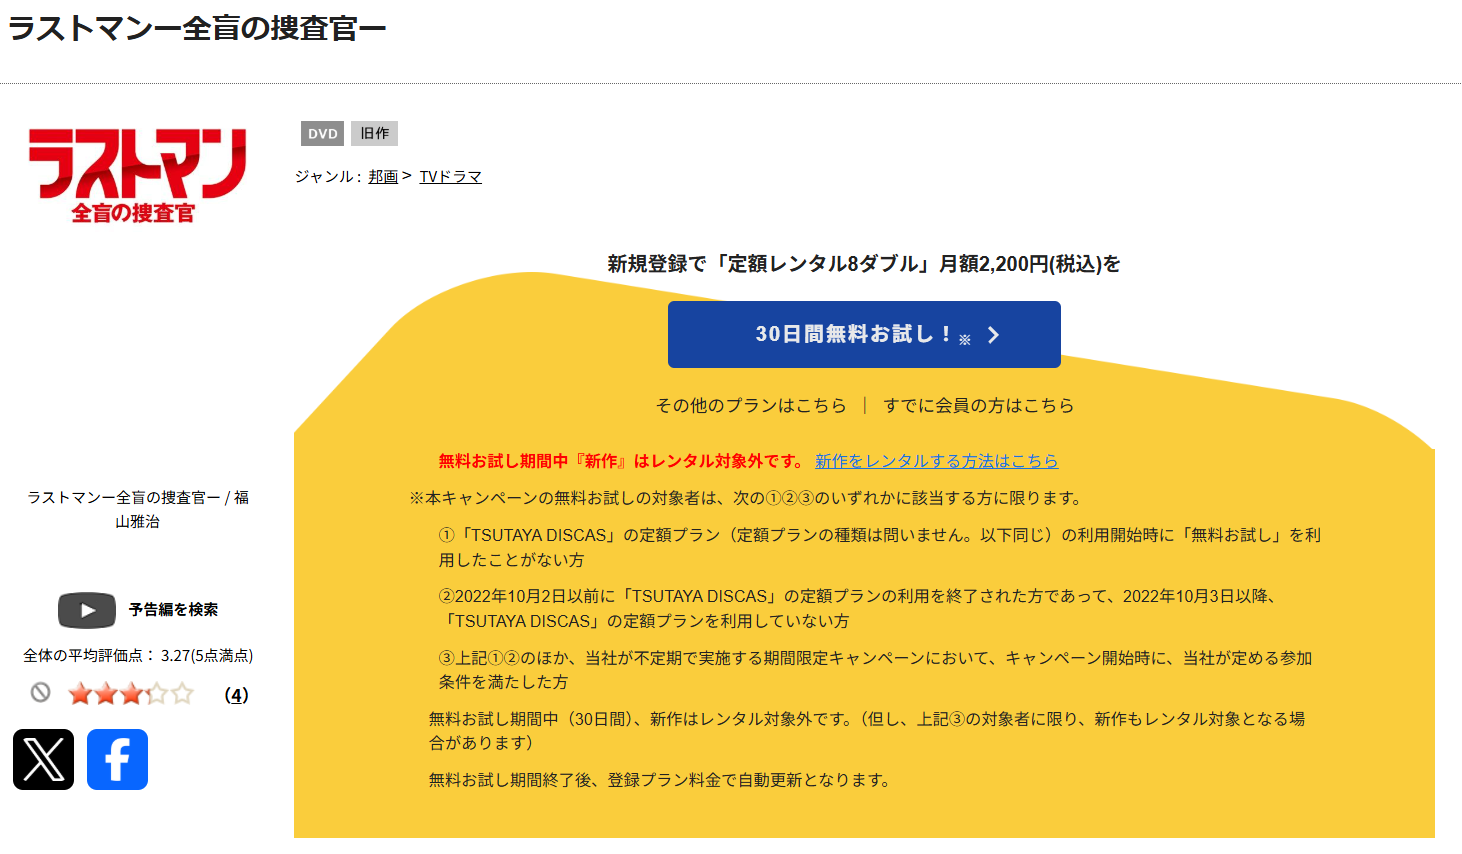
Task: Open the TVドラマ genre breadcrumb
Action: click(450, 176)
